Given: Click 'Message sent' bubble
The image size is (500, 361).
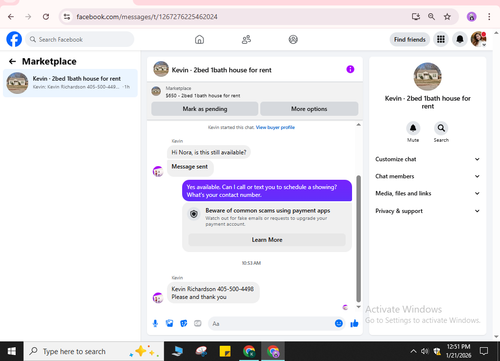Looking at the screenshot, I should coord(190,167).
